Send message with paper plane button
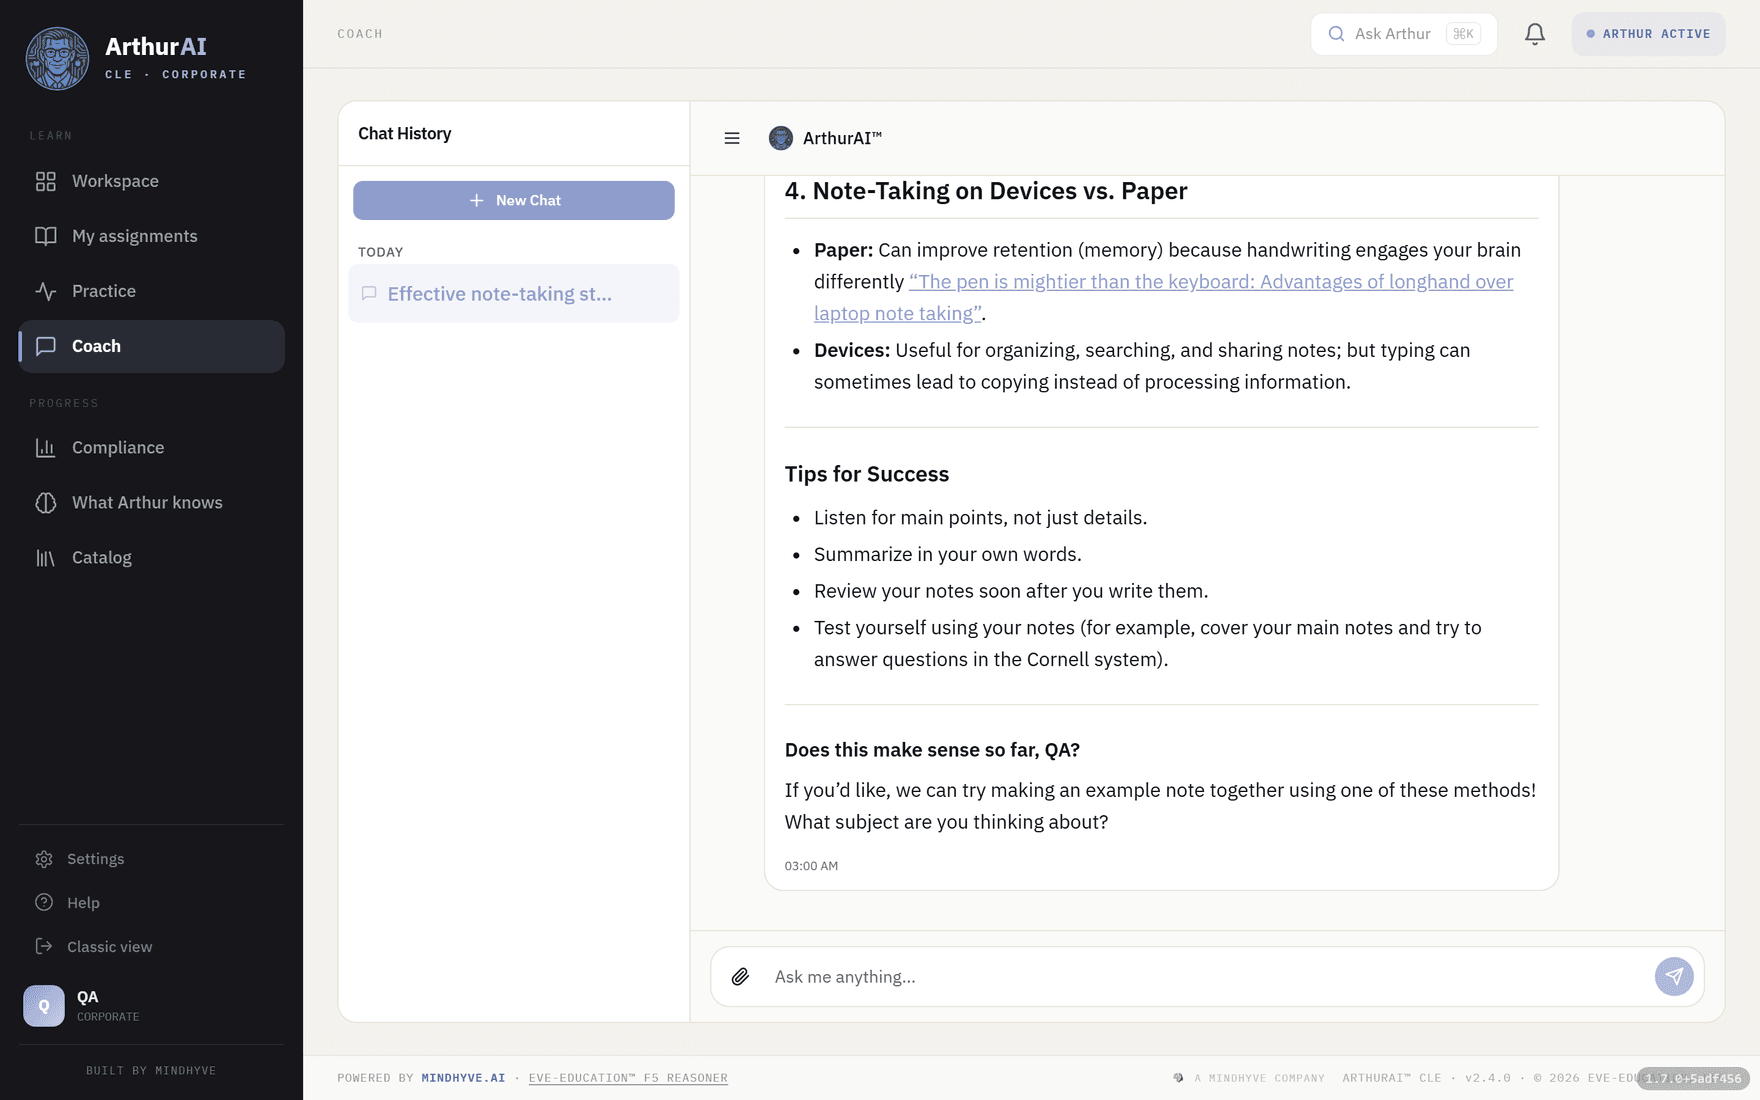 tap(1674, 977)
